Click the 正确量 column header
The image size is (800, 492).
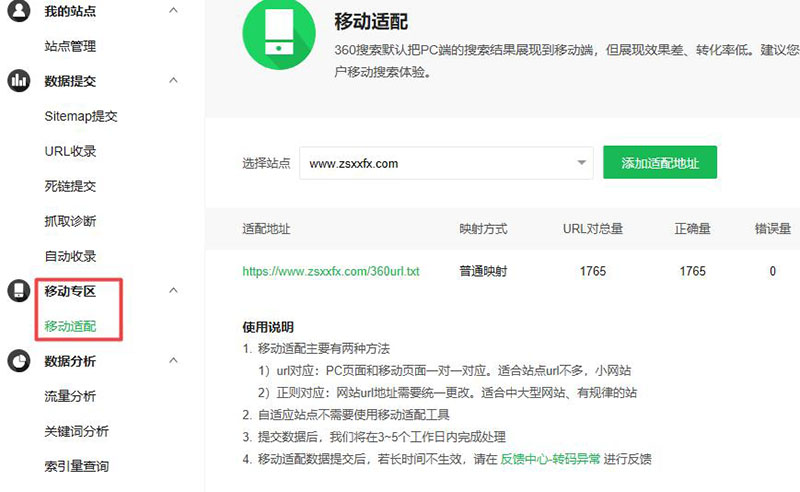692,229
